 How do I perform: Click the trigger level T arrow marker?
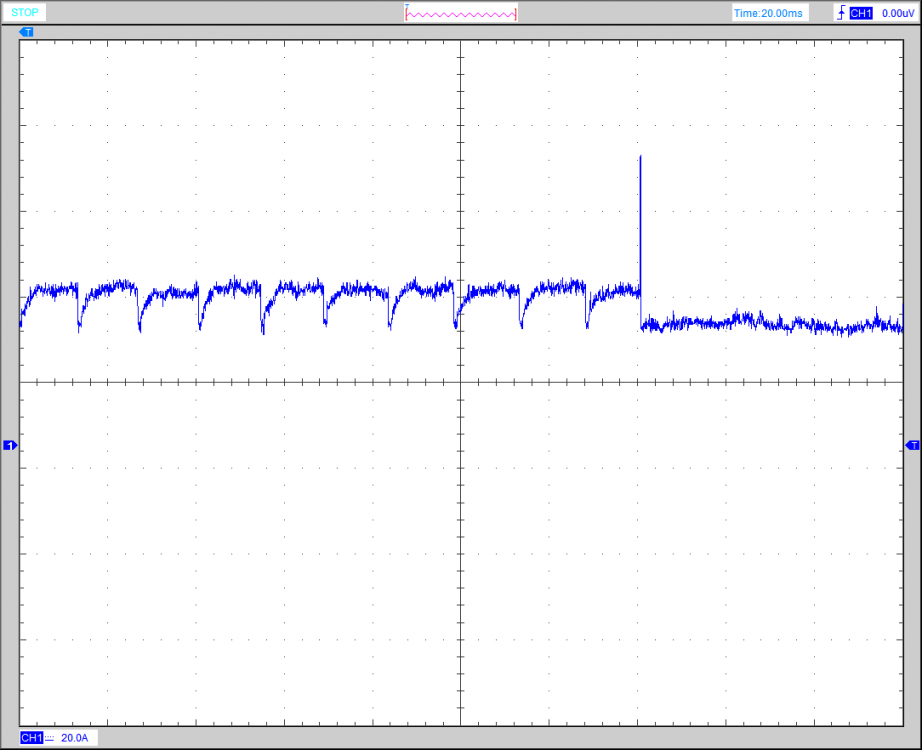(x=912, y=445)
